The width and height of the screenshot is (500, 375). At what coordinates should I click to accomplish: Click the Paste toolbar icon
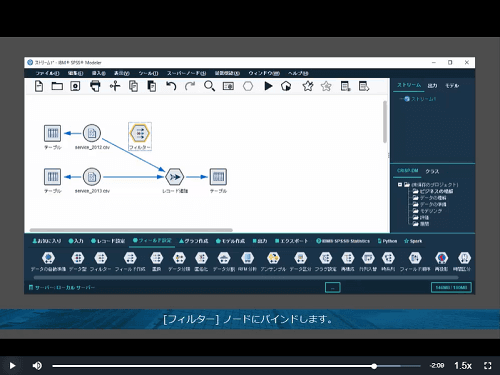click(x=152, y=86)
